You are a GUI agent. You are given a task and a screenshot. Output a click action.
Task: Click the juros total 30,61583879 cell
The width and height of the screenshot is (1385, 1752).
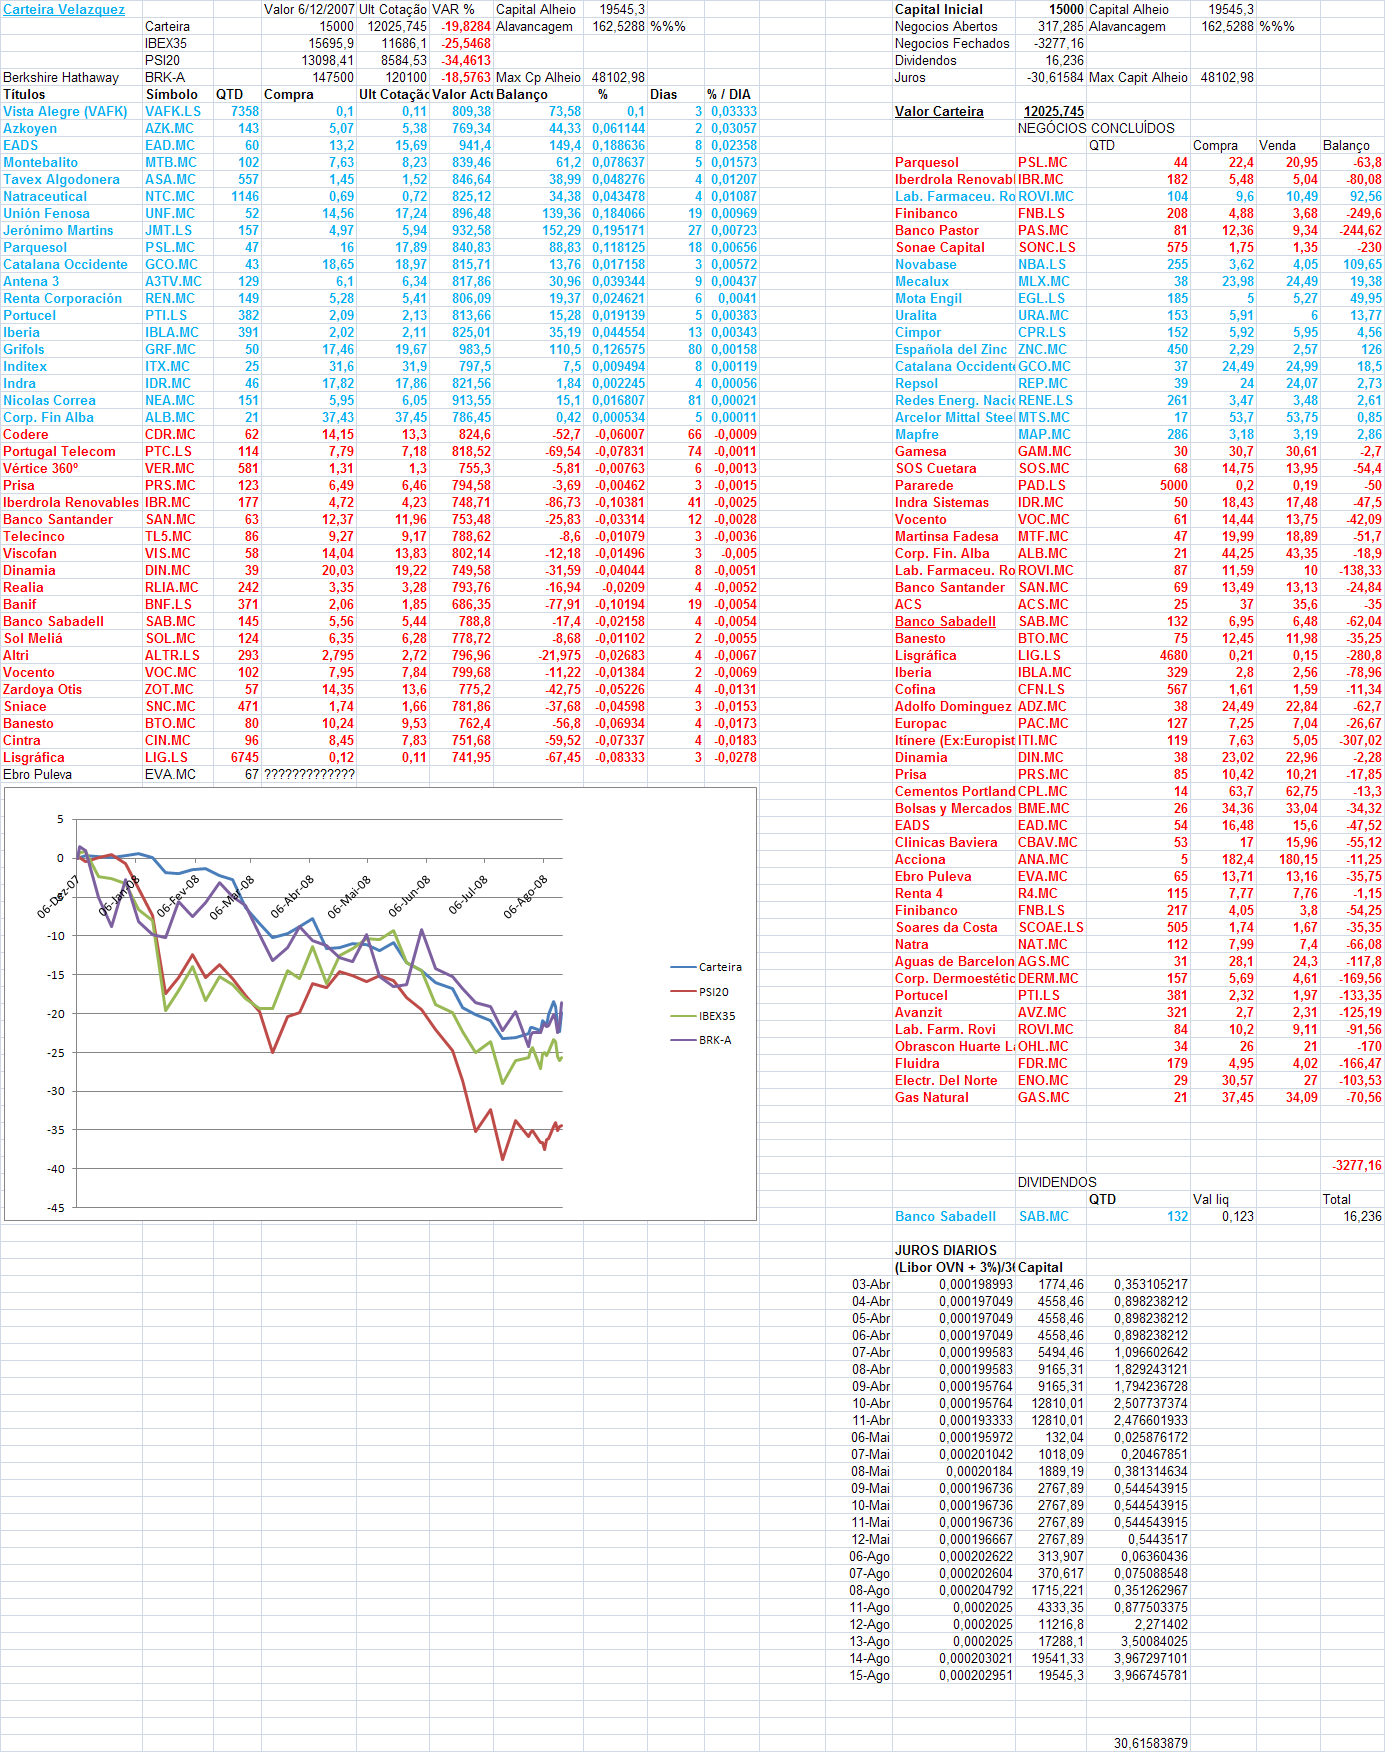(1150, 1744)
